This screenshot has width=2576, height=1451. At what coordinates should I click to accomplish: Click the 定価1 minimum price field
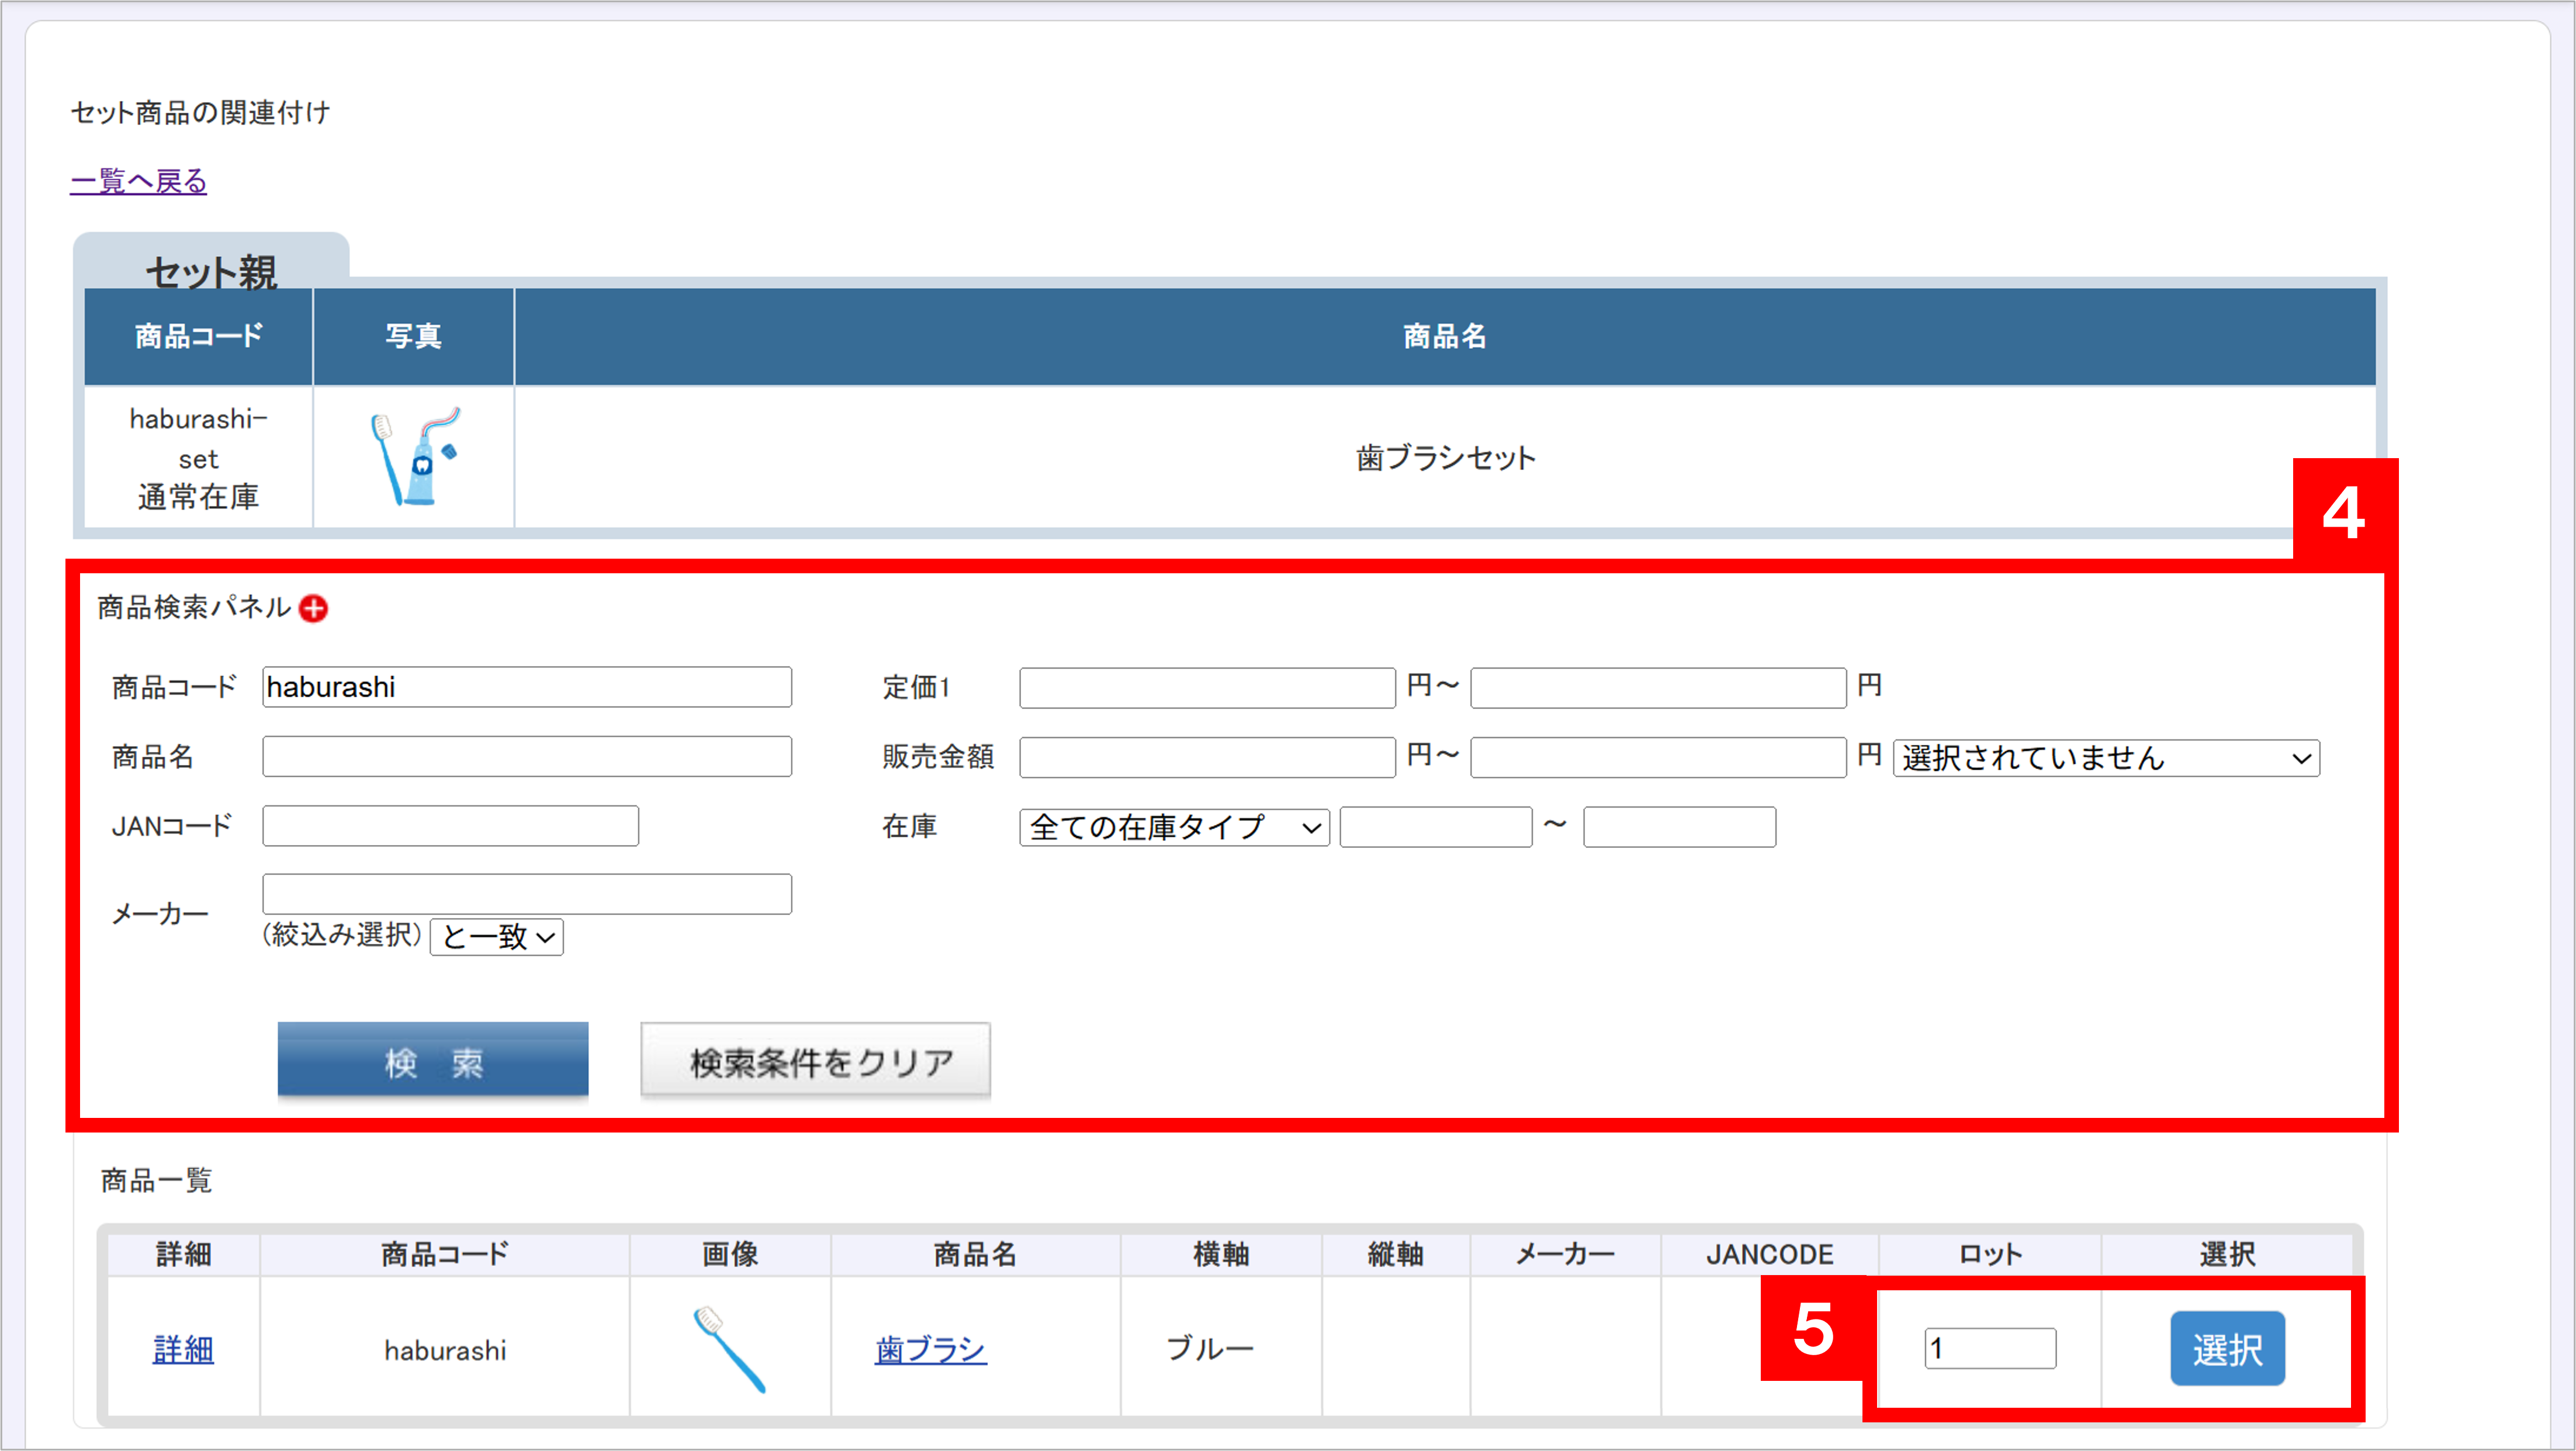pos(1207,688)
